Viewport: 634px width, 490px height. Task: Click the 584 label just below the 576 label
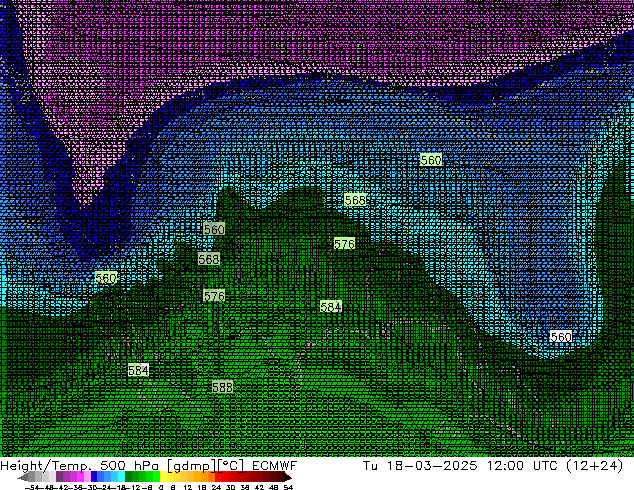click(331, 307)
